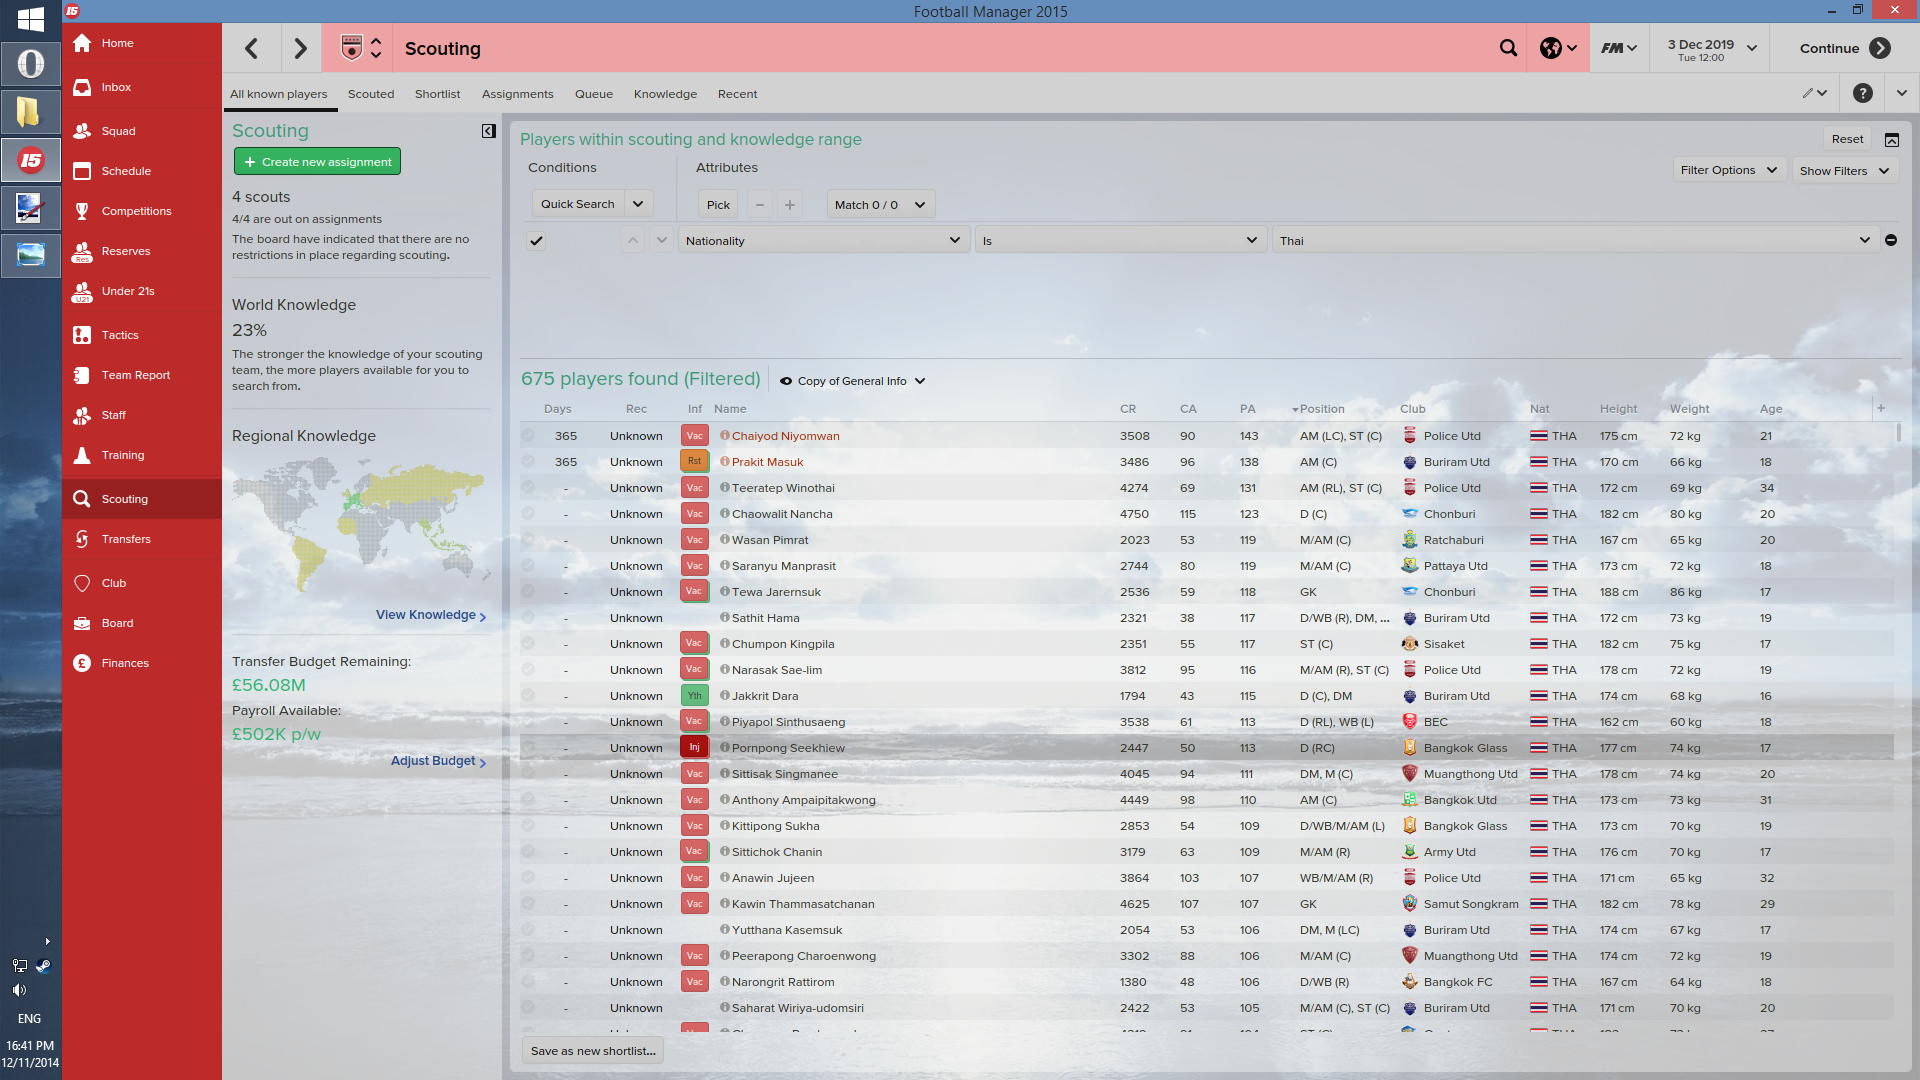This screenshot has width=1920, height=1080.
Task: Click Create new assignment button
Action: (x=317, y=162)
